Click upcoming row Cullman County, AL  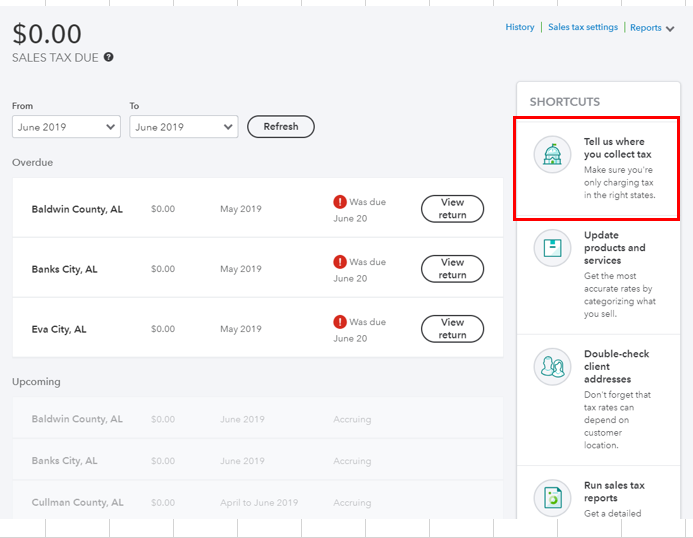coord(258,502)
